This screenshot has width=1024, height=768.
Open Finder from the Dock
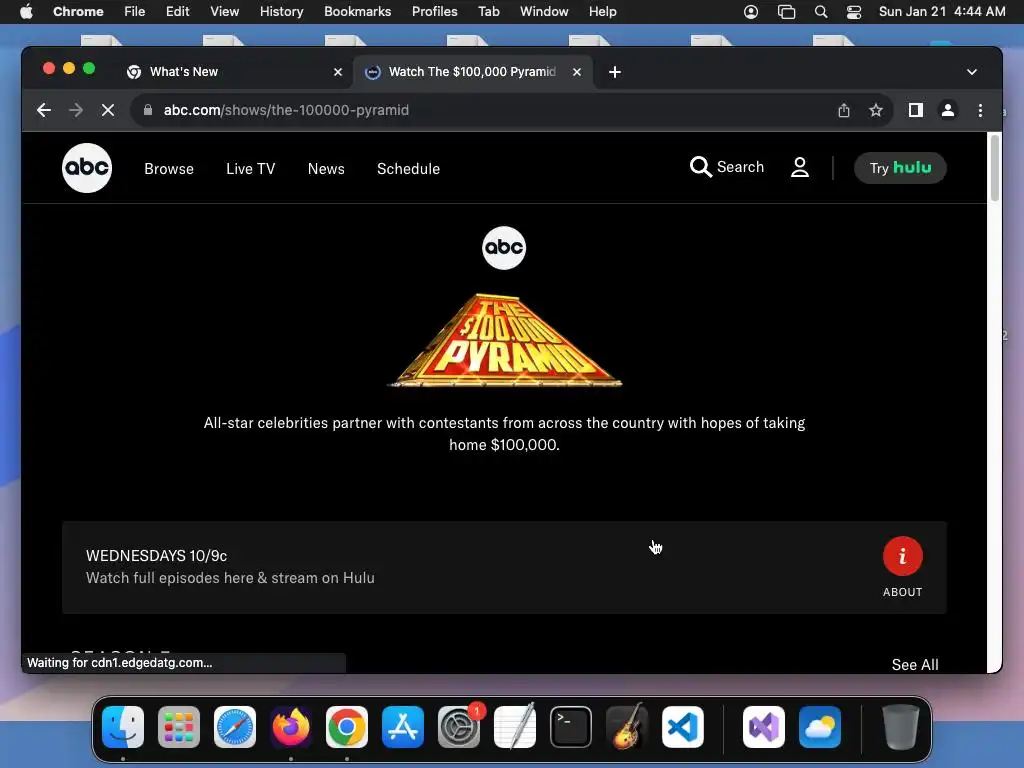click(x=123, y=727)
